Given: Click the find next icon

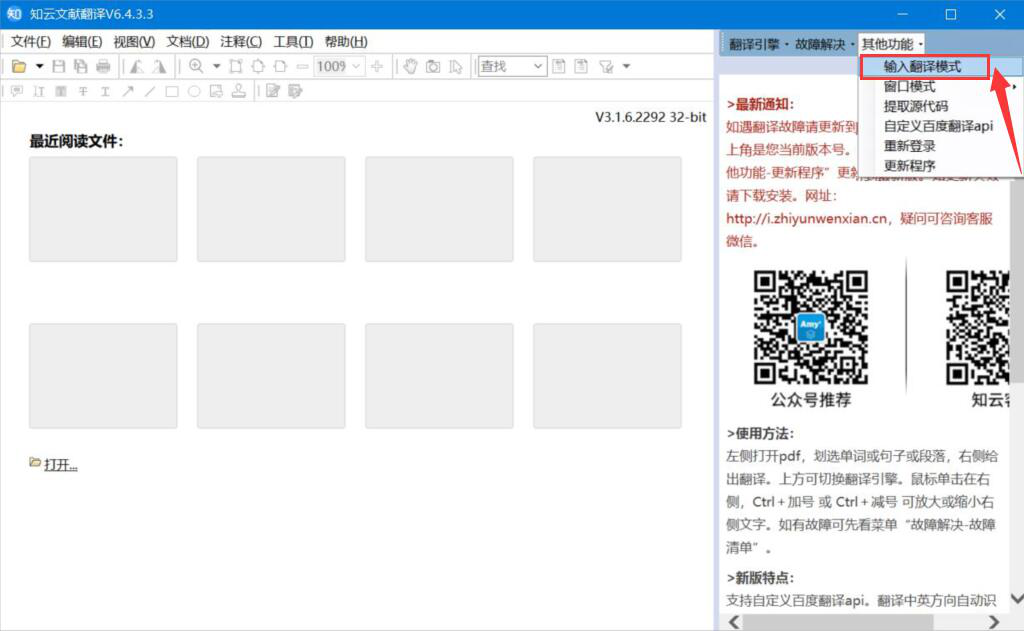Looking at the screenshot, I should coord(581,66).
